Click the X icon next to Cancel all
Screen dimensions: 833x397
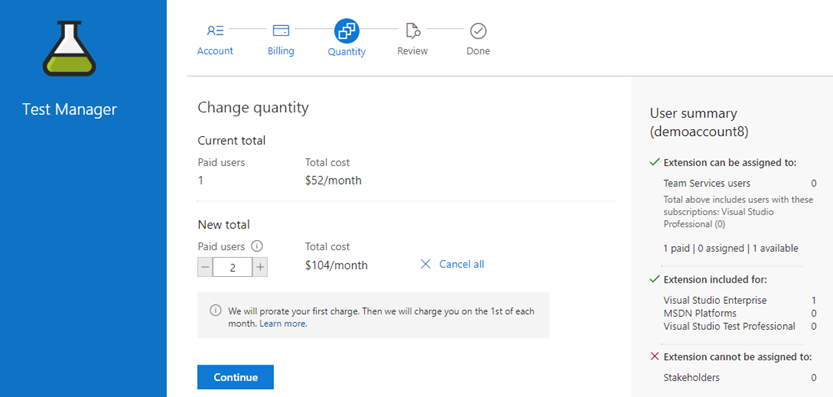coord(426,264)
